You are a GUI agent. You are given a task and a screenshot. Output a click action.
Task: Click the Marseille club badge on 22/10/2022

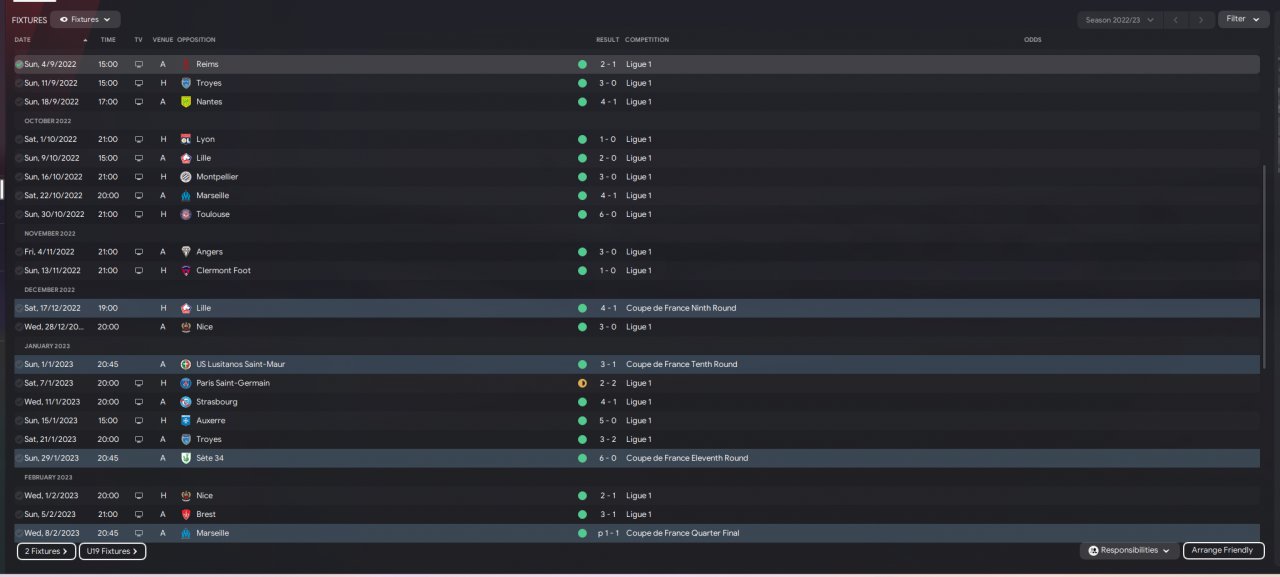tap(186, 195)
